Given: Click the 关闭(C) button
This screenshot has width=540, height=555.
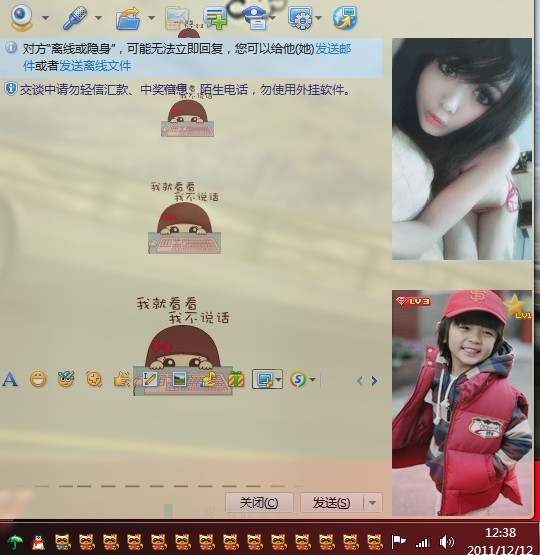Looking at the screenshot, I should click(x=259, y=503).
